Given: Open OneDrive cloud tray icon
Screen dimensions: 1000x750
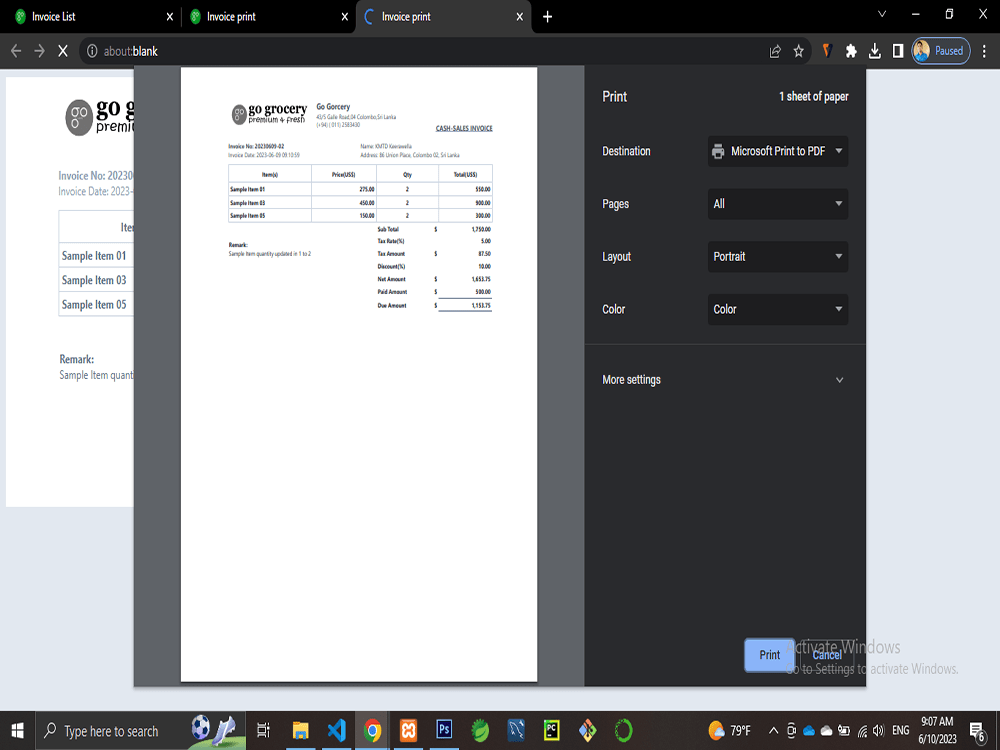Looking at the screenshot, I should (809, 731).
